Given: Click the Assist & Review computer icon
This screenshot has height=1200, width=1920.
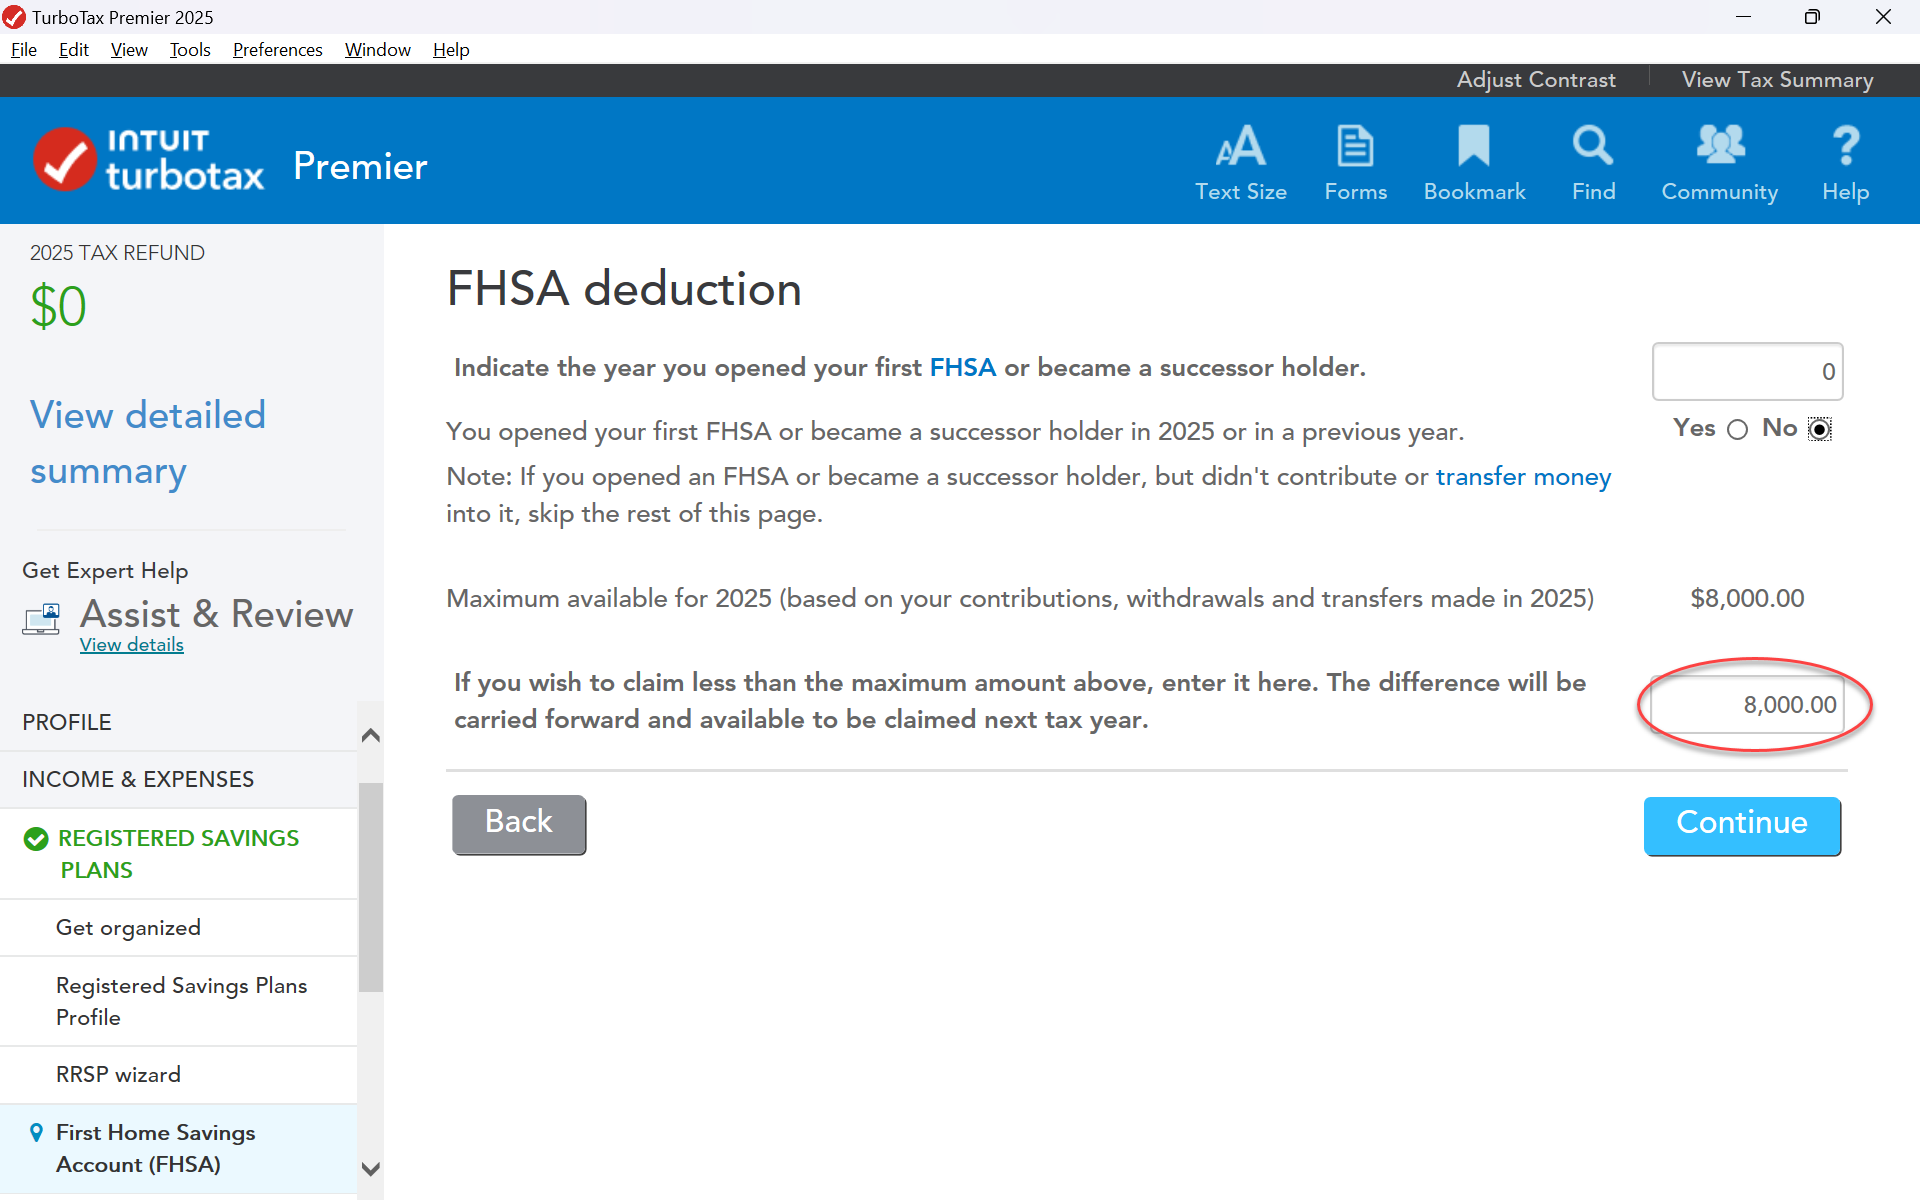Looking at the screenshot, I should coord(42,619).
